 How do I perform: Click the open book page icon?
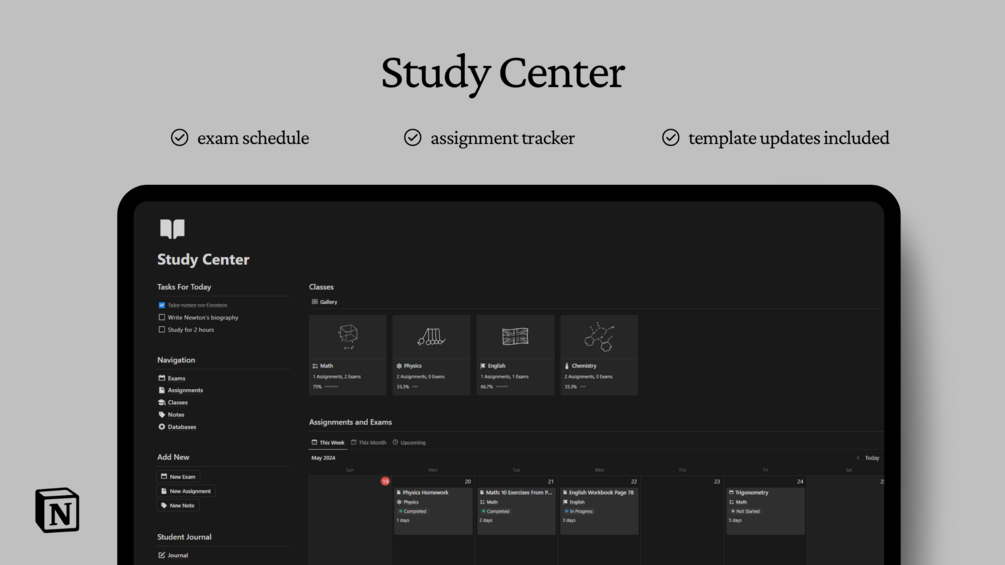tap(172, 229)
